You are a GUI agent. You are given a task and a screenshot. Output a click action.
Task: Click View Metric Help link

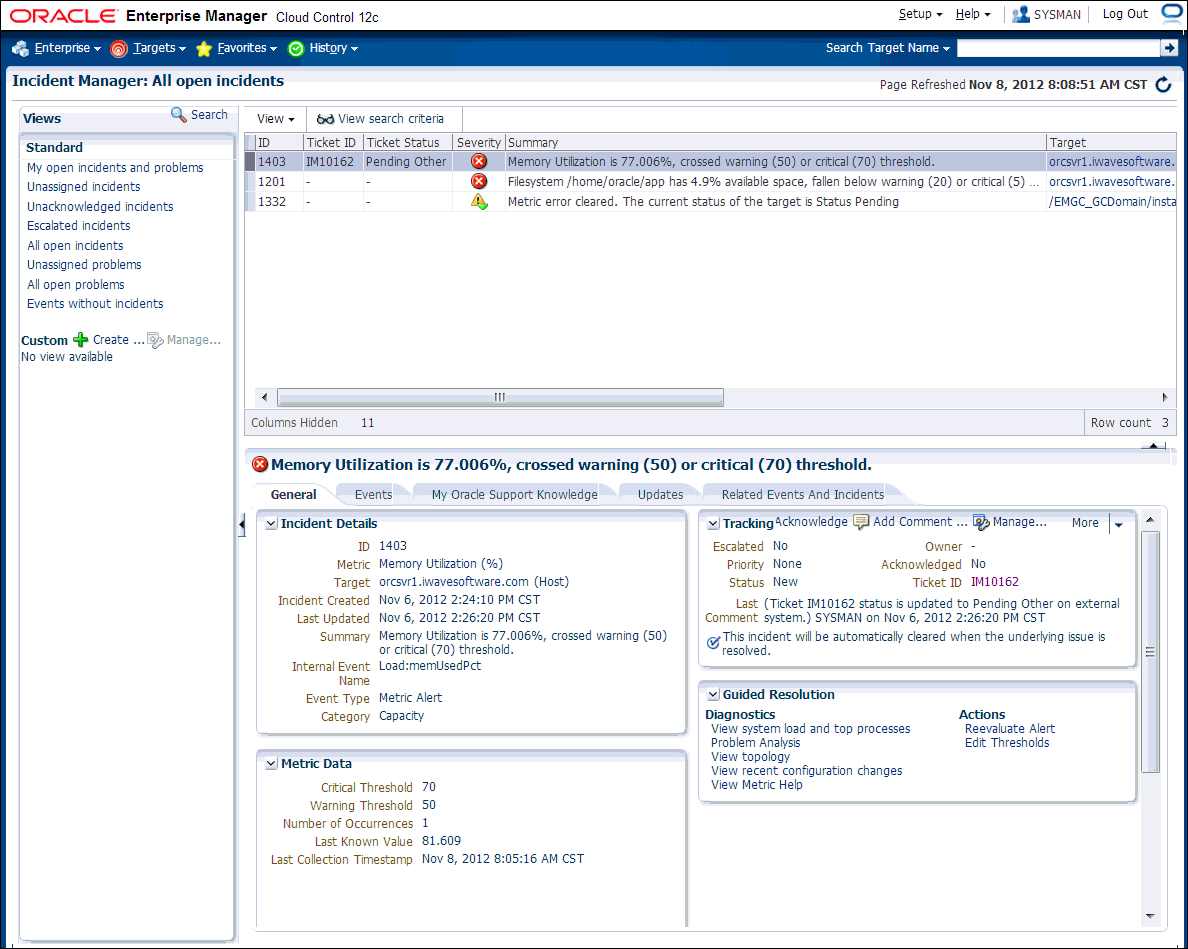tap(757, 785)
